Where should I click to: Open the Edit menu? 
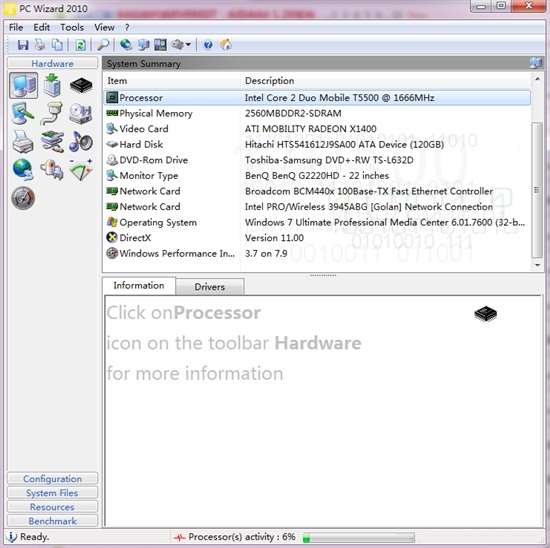[x=41, y=27]
